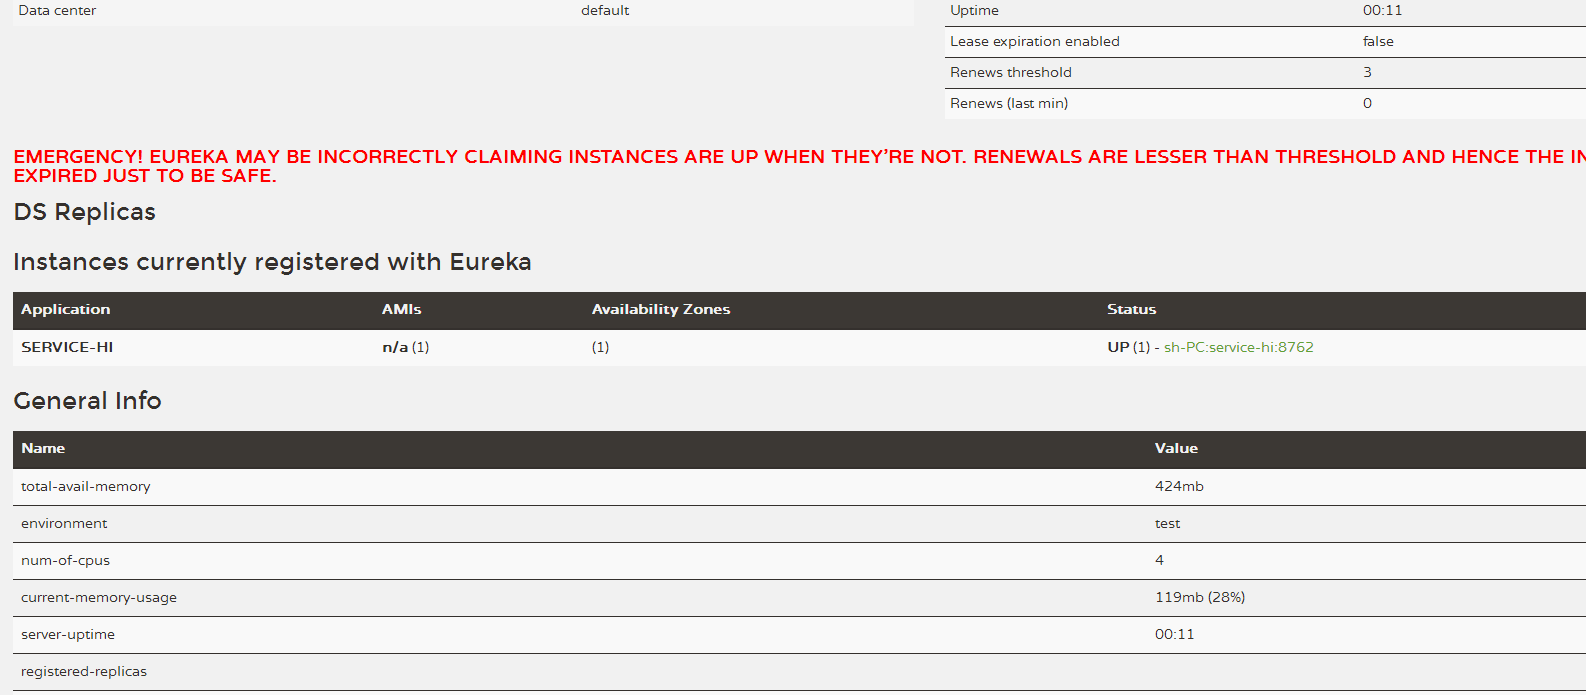Select the 'current-memory-usage' row name
The height and width of the screenshot is (695, 1586).
tap(99, 597)
